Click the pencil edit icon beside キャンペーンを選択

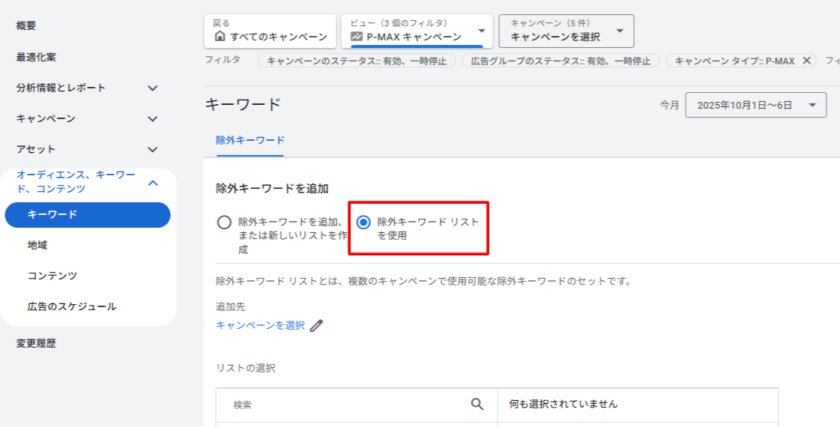tap(317, 325)
